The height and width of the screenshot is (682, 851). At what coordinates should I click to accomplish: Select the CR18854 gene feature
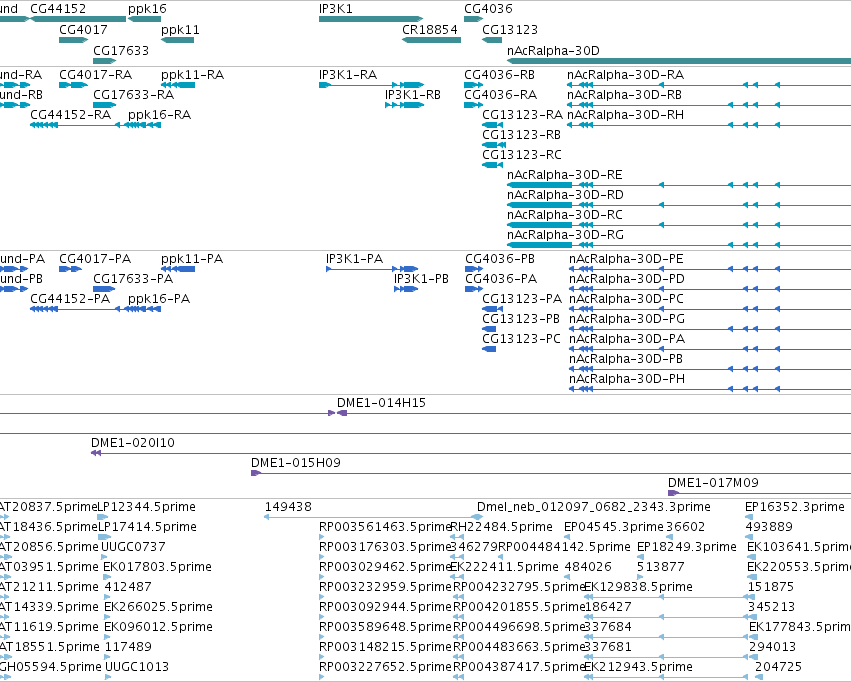point(431,40)
